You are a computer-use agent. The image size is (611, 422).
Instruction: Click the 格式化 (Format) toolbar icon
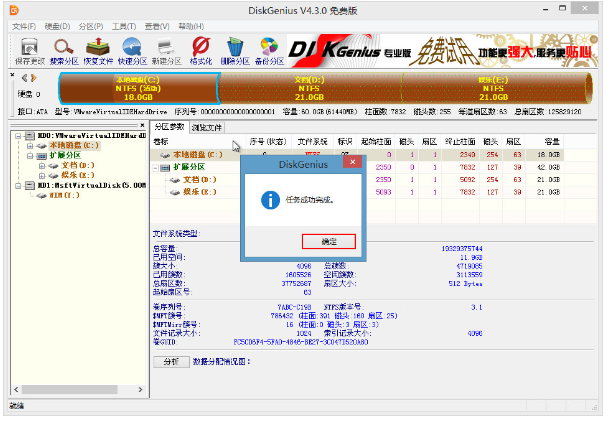click(x=201, y=48)
